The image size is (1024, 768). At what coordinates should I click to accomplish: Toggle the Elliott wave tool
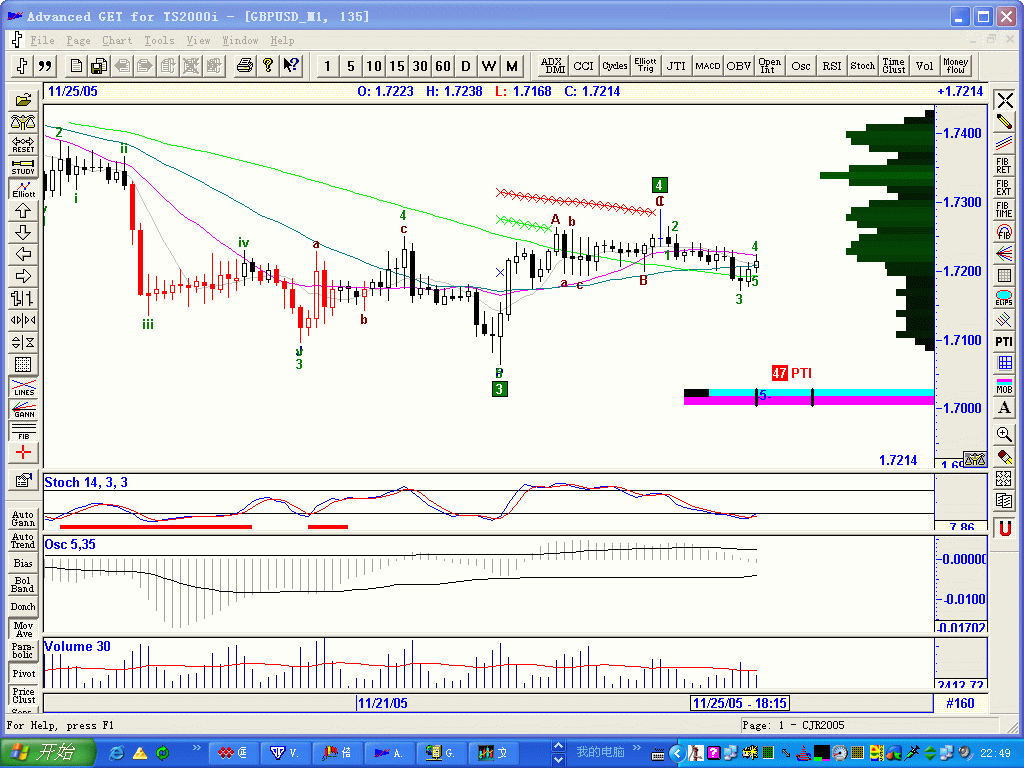tap(23, 189)
